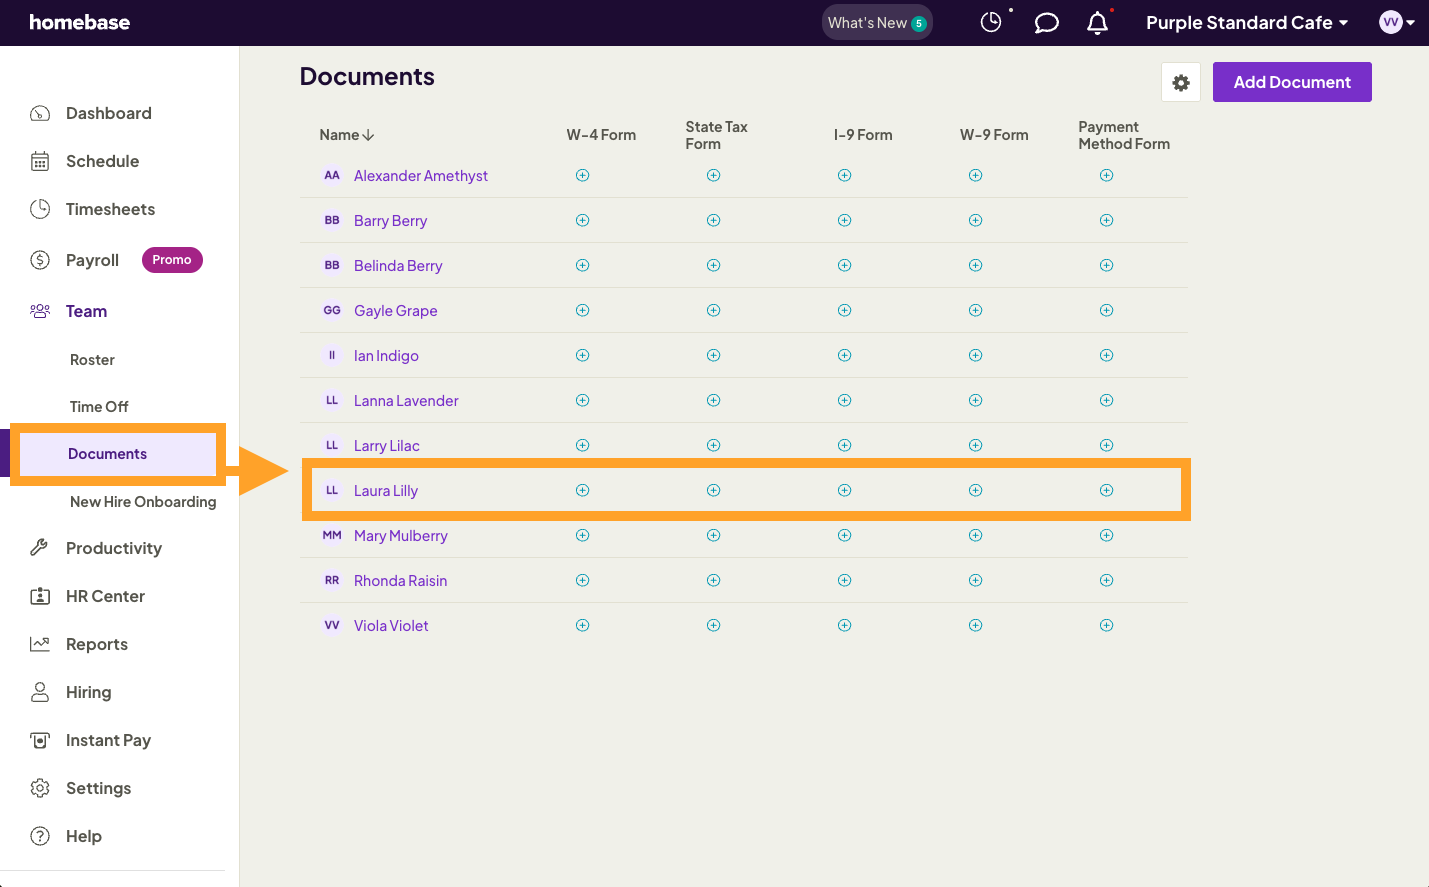Viewport: 1429px width, 887px height.
Task: Open the Timesheets section from the sidebar
Action: pos(110,209)
